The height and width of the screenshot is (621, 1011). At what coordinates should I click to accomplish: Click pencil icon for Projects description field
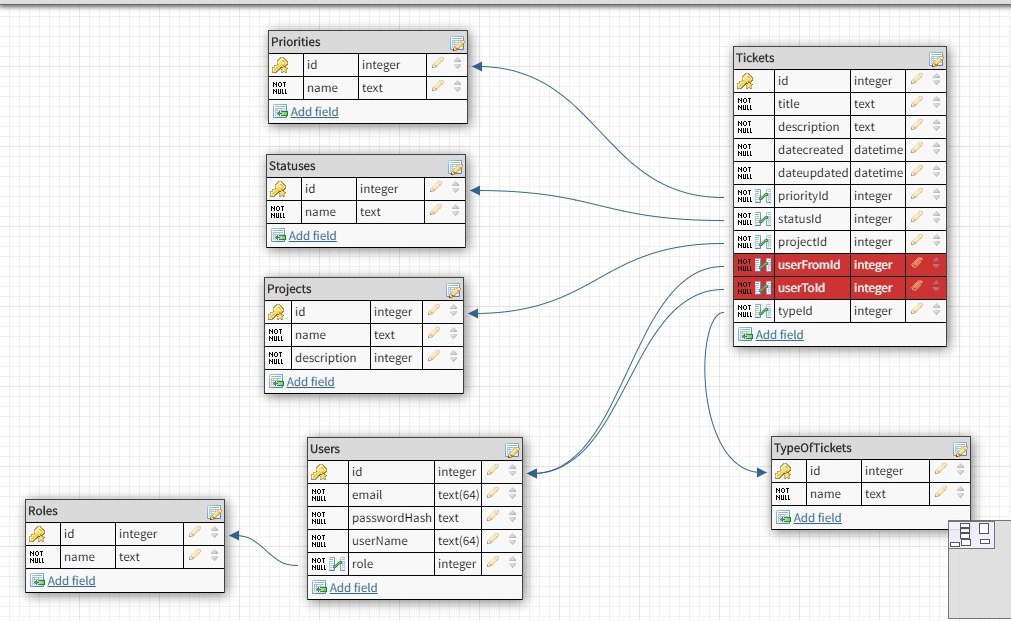click(434, 357)
